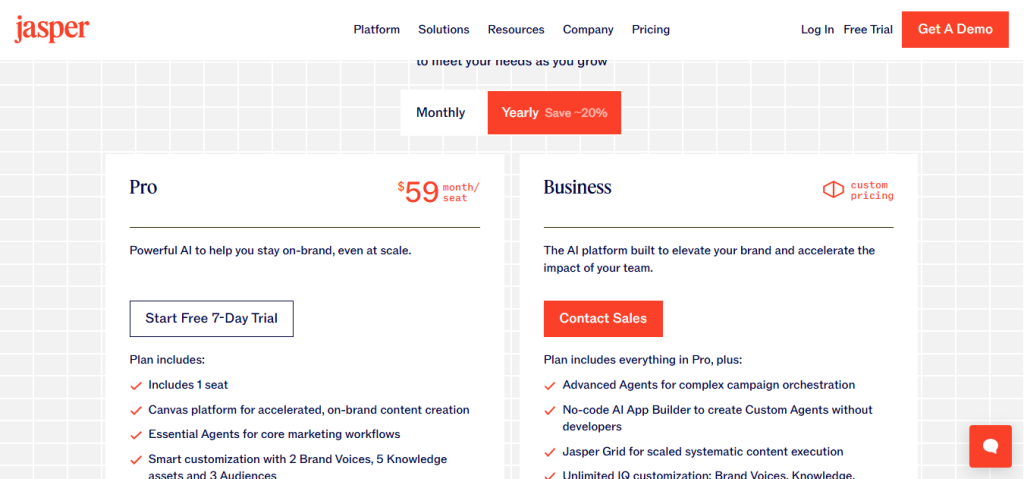Click the Log In link
Image resolution: width=1024 pixels, height=479 pixels.
pos(817,30)
